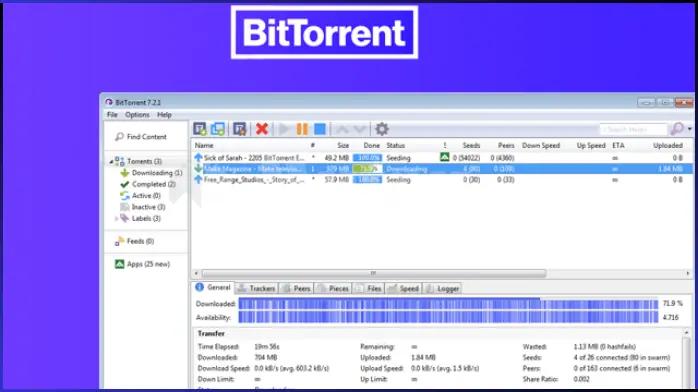Click details pane scroll up arrow
Image resolution: width=698 pixels, height=392 pixels.
click(x=686, y=333)
